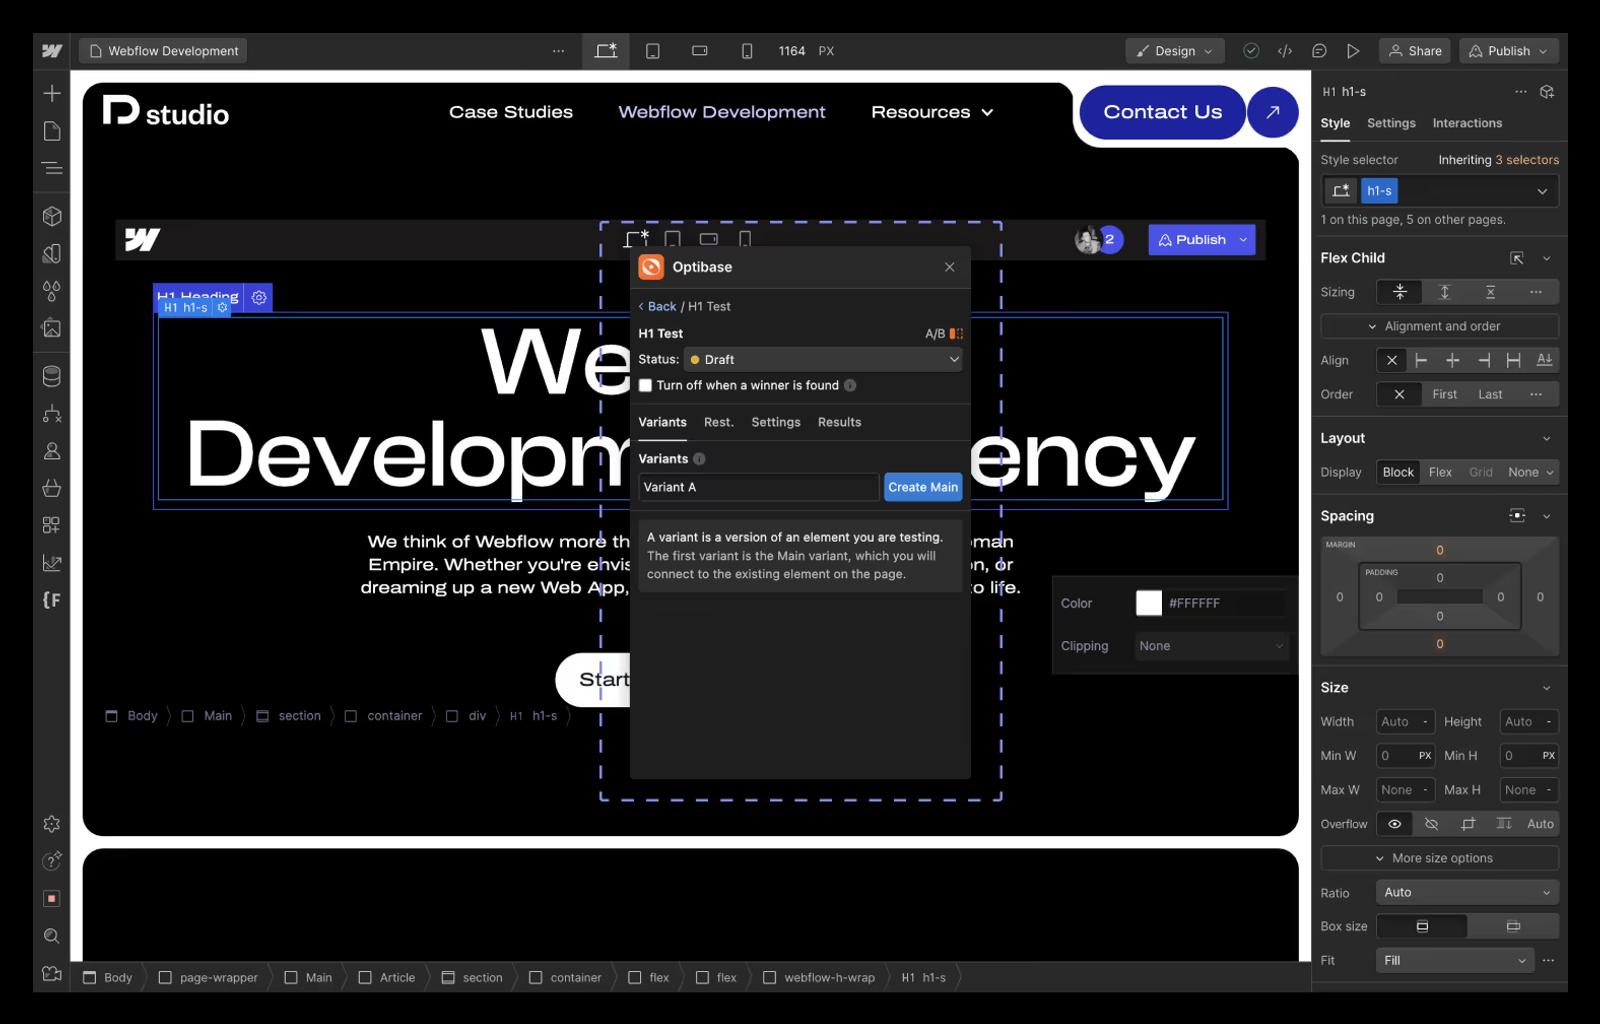Open the Ecommerce basket panel

(x=52, y=488)
